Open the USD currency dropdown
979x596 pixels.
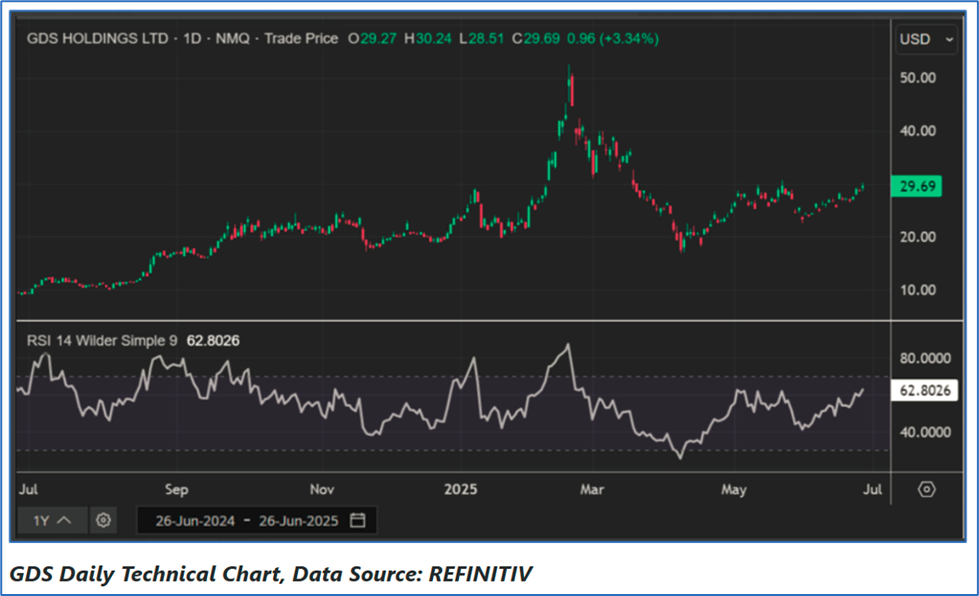coord(922,39)
